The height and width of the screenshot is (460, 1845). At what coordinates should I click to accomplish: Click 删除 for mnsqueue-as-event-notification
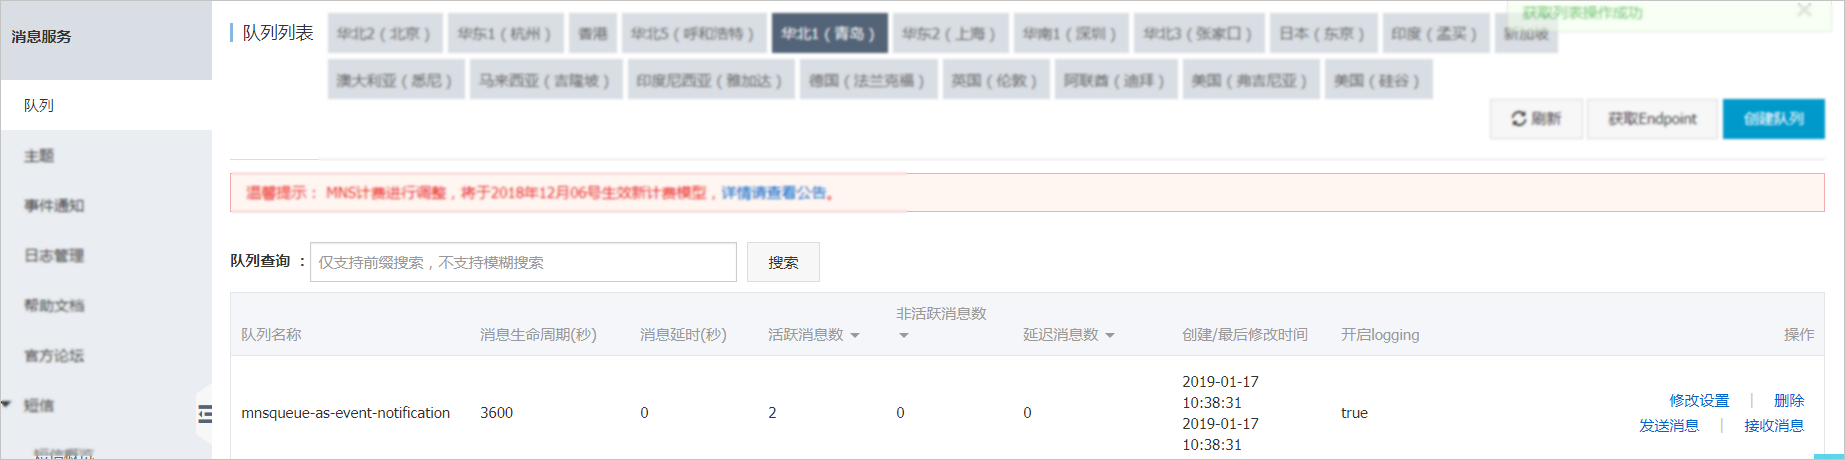[1789, 400]
